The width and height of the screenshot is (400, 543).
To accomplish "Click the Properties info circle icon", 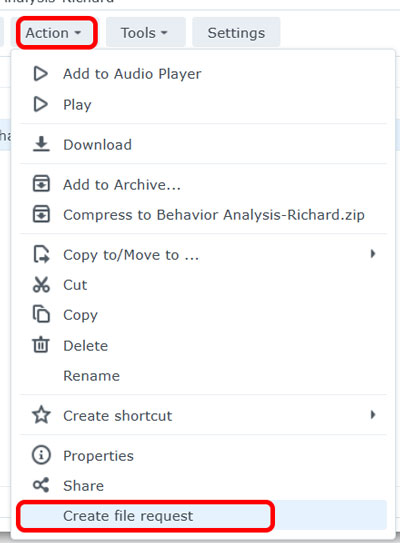I will coord(41,455).
